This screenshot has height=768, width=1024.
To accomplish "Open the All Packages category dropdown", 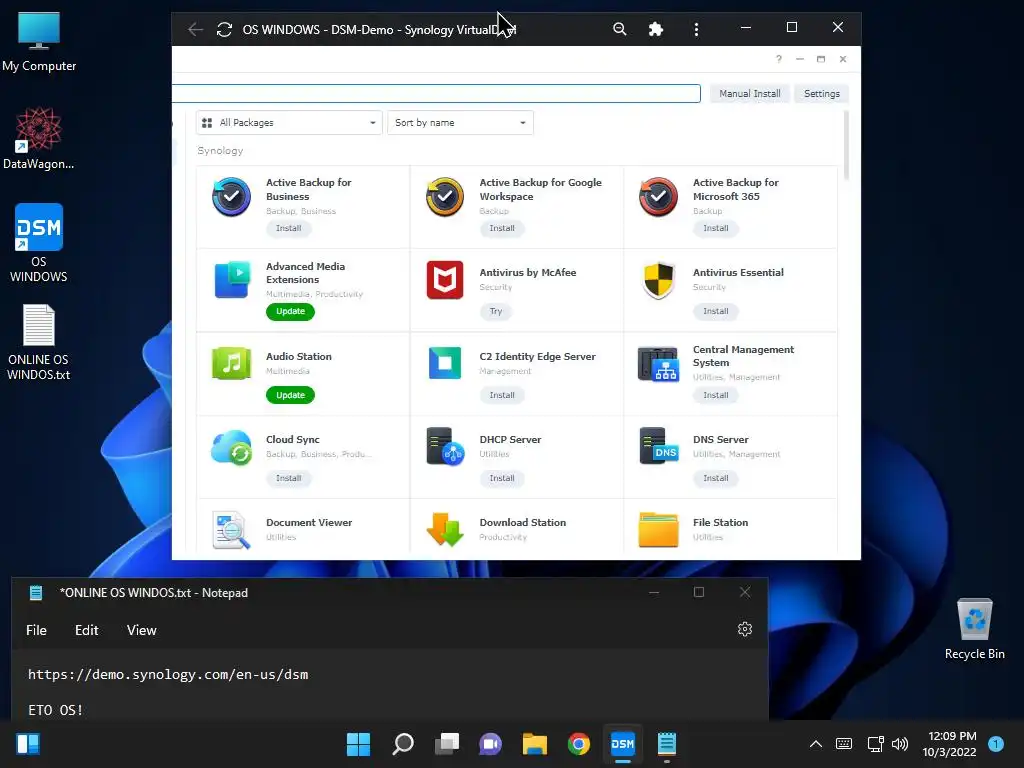I will [x=289, y=123].
